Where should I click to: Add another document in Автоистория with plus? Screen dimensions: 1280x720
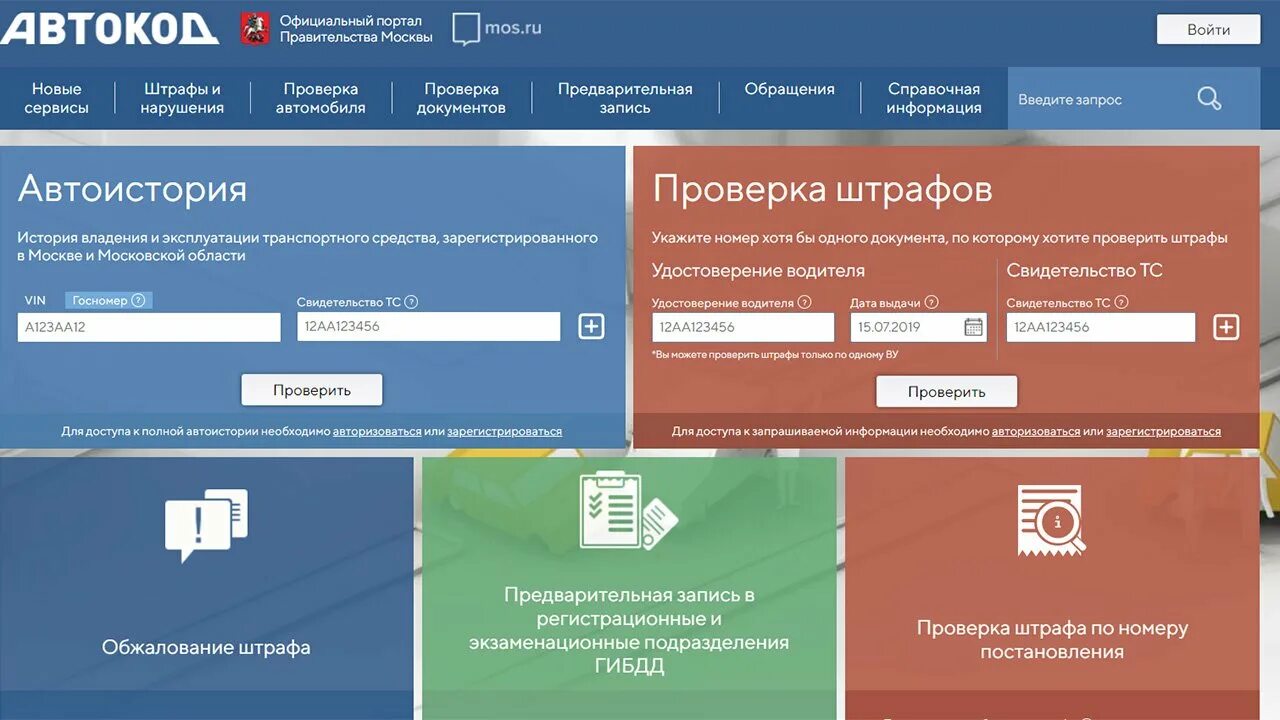(x=591, y=326)
